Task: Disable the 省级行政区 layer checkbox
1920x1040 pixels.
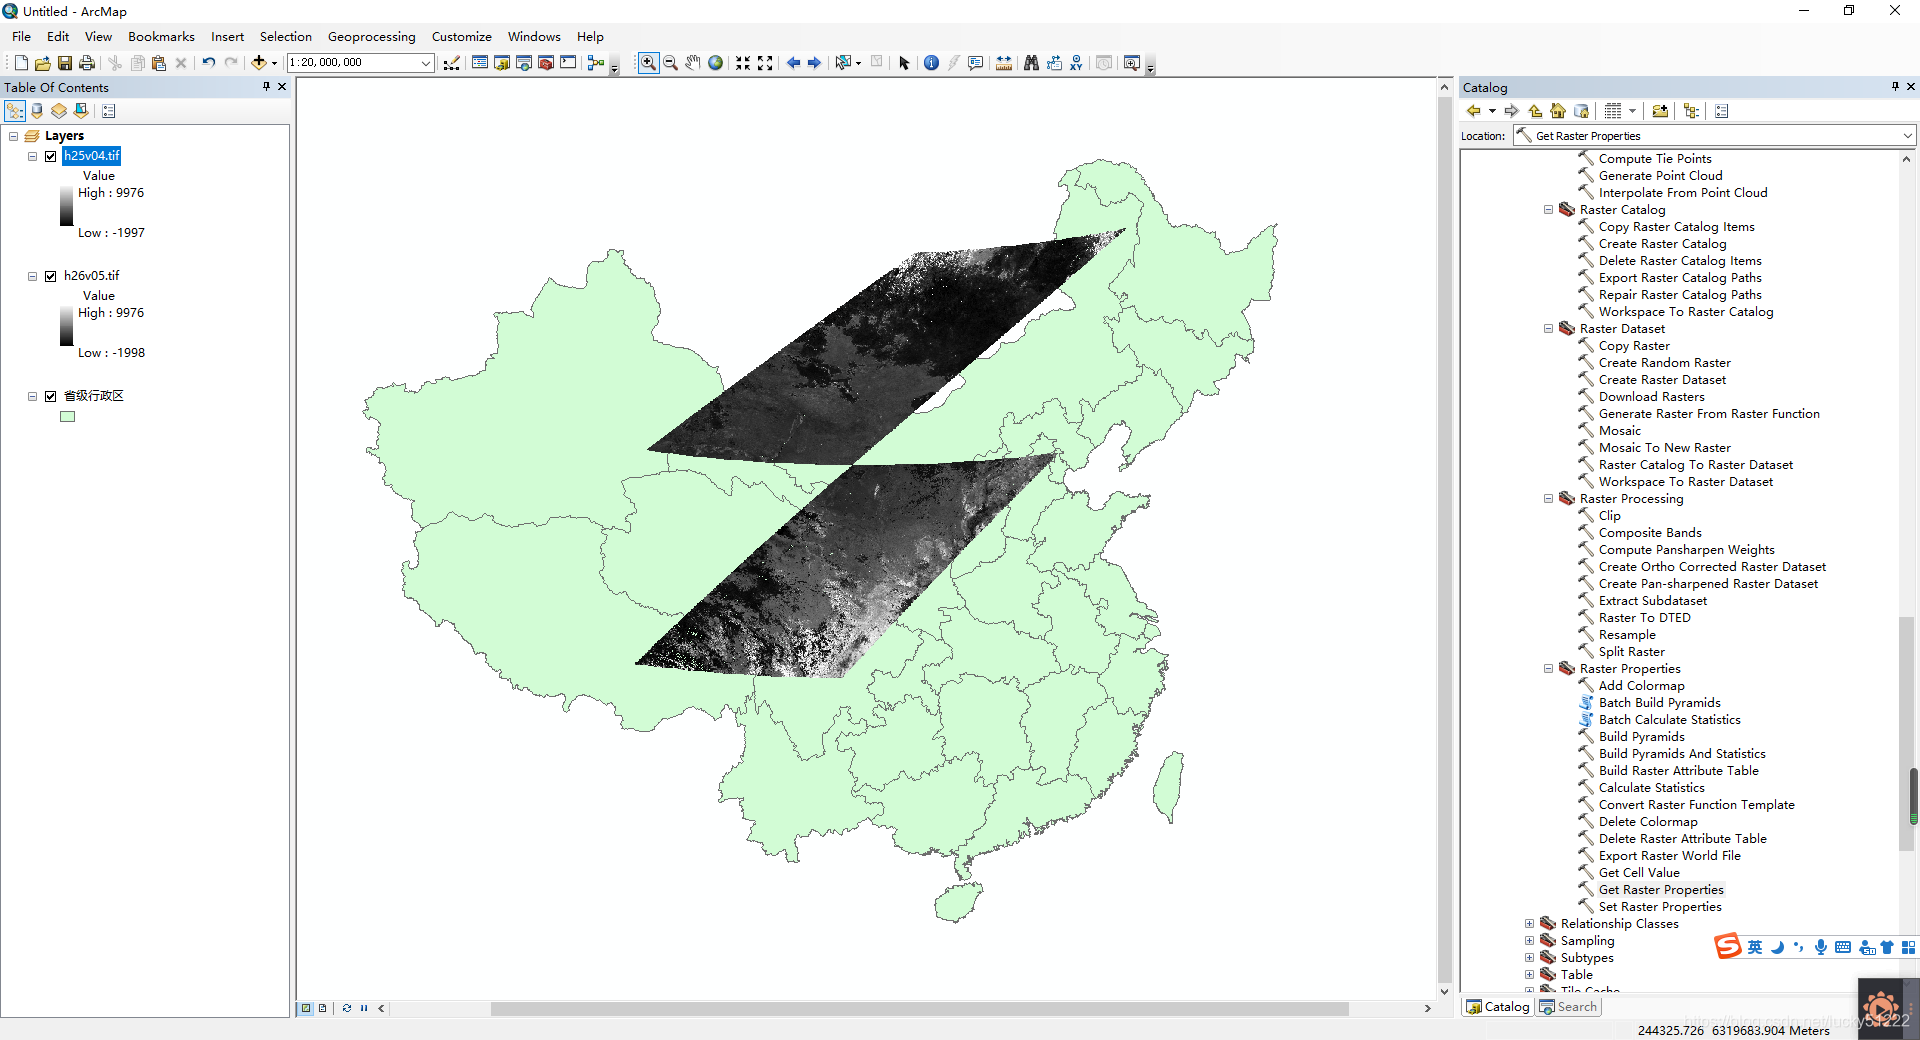Action: point(50,396)
